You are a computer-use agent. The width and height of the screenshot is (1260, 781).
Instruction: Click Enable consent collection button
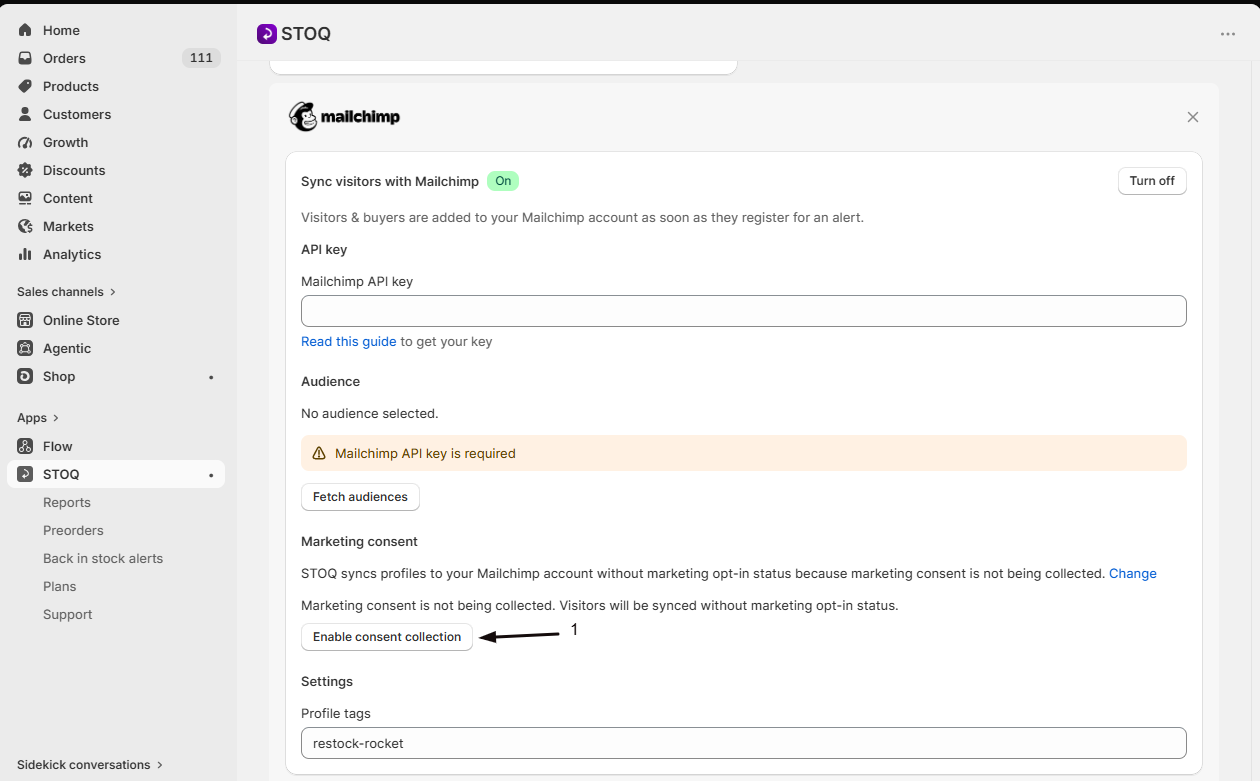coord(387,637)
